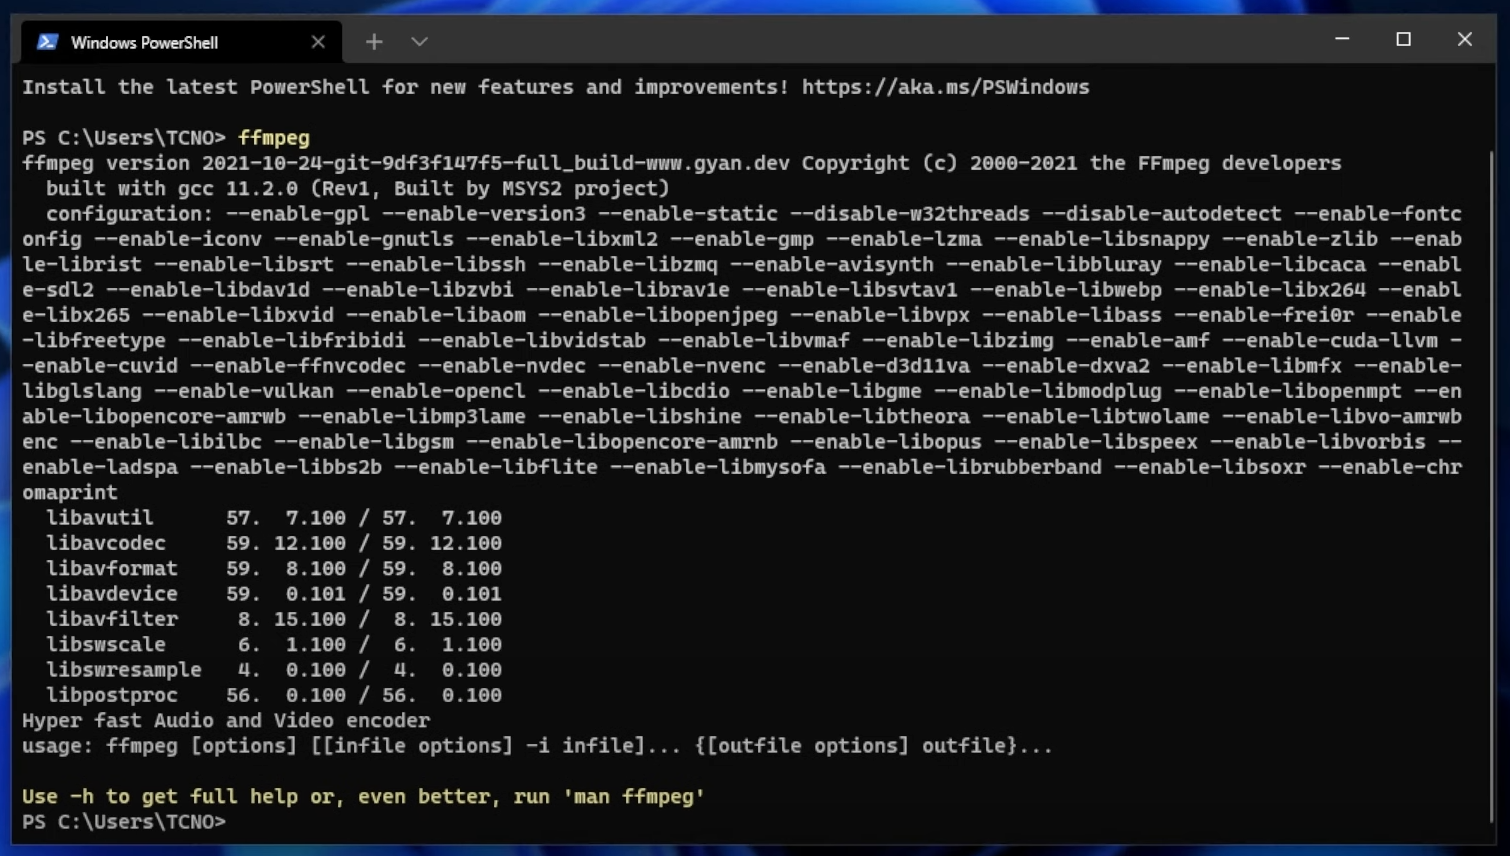The image size is (1510, 856).
Task: Click the 'configuration:' label
Action: pyautogui.click(x=129, y=214)
